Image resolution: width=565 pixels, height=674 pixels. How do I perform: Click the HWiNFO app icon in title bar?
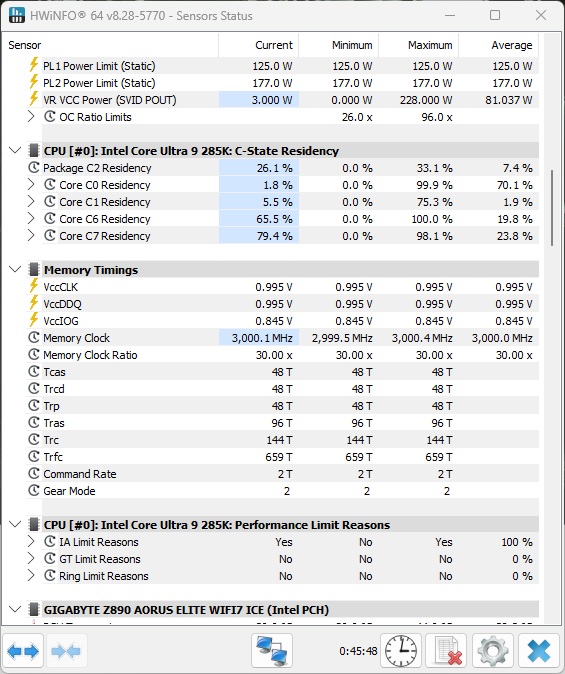[16, 15]
